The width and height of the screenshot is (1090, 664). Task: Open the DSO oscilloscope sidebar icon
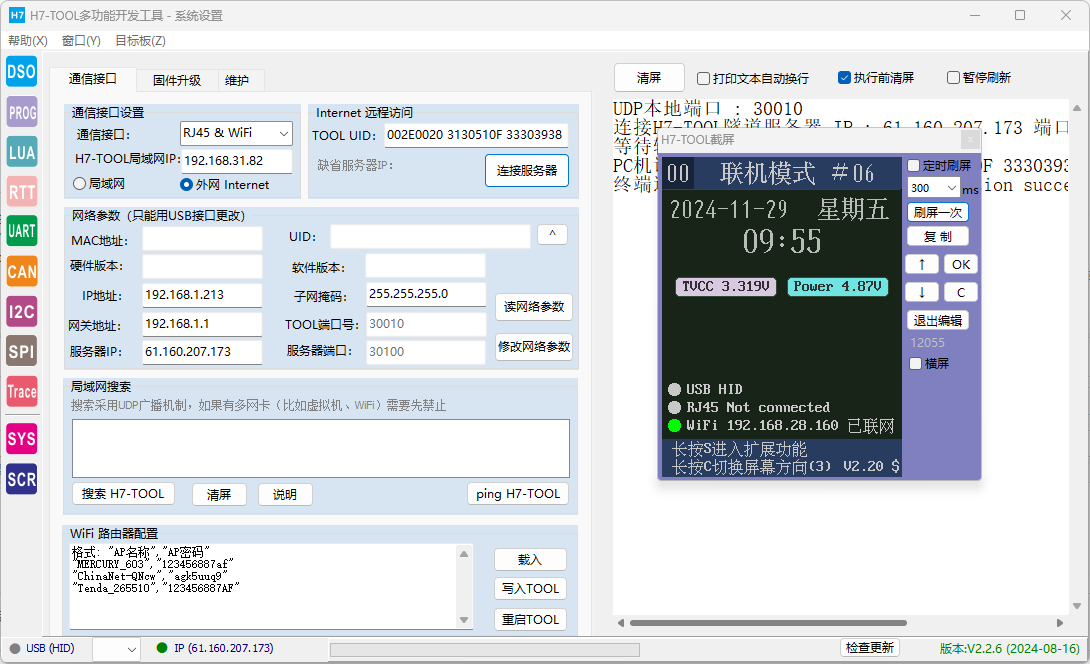[x=21, y=72]
